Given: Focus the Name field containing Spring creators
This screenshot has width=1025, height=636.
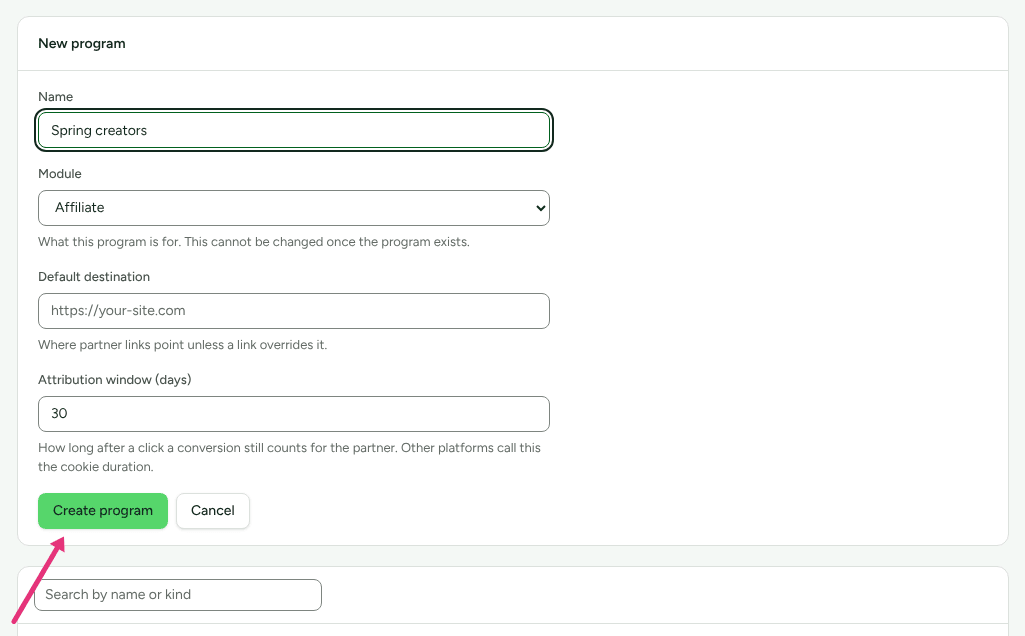Looking at the screenshot, I should click(294, 130).
